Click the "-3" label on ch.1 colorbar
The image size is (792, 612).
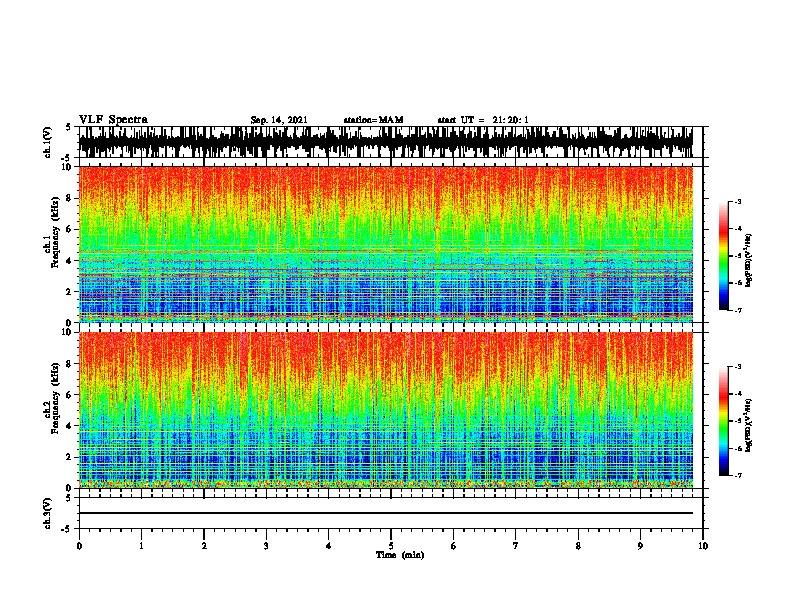coord(737,201)
